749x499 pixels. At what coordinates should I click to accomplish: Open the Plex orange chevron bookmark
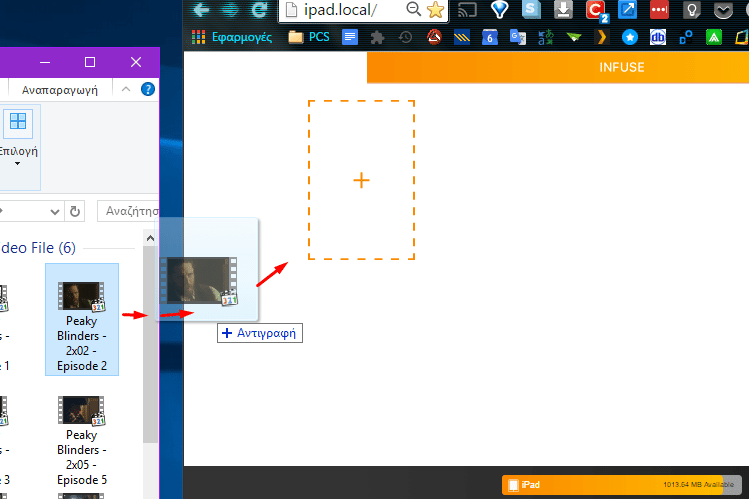click(x=602, y=37)
